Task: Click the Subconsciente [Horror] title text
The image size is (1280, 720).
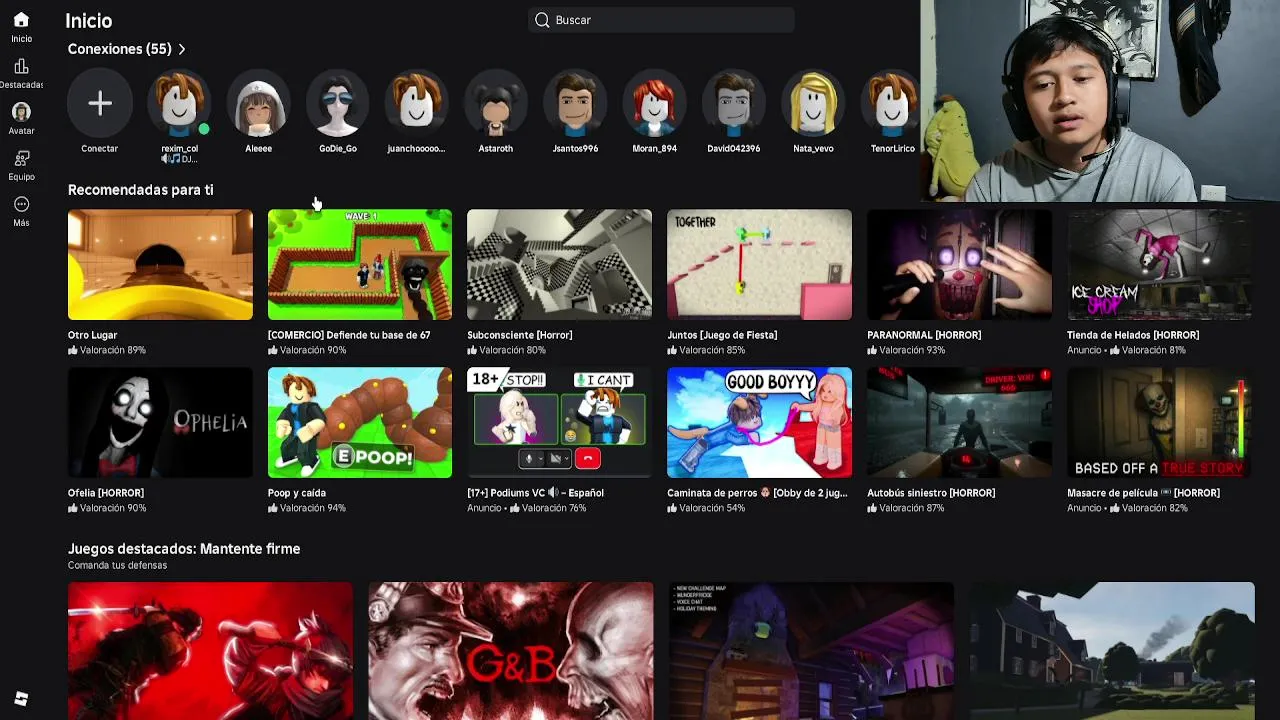Action: (519, 335)
